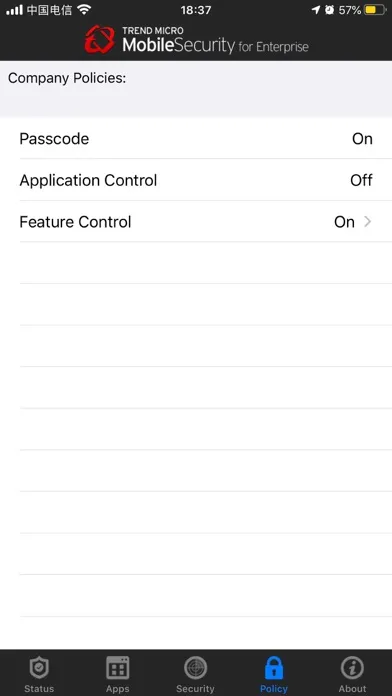Tap the Trend Micro red logo
This screenshot has height=696, width=392.
click(x=99, y=40)
